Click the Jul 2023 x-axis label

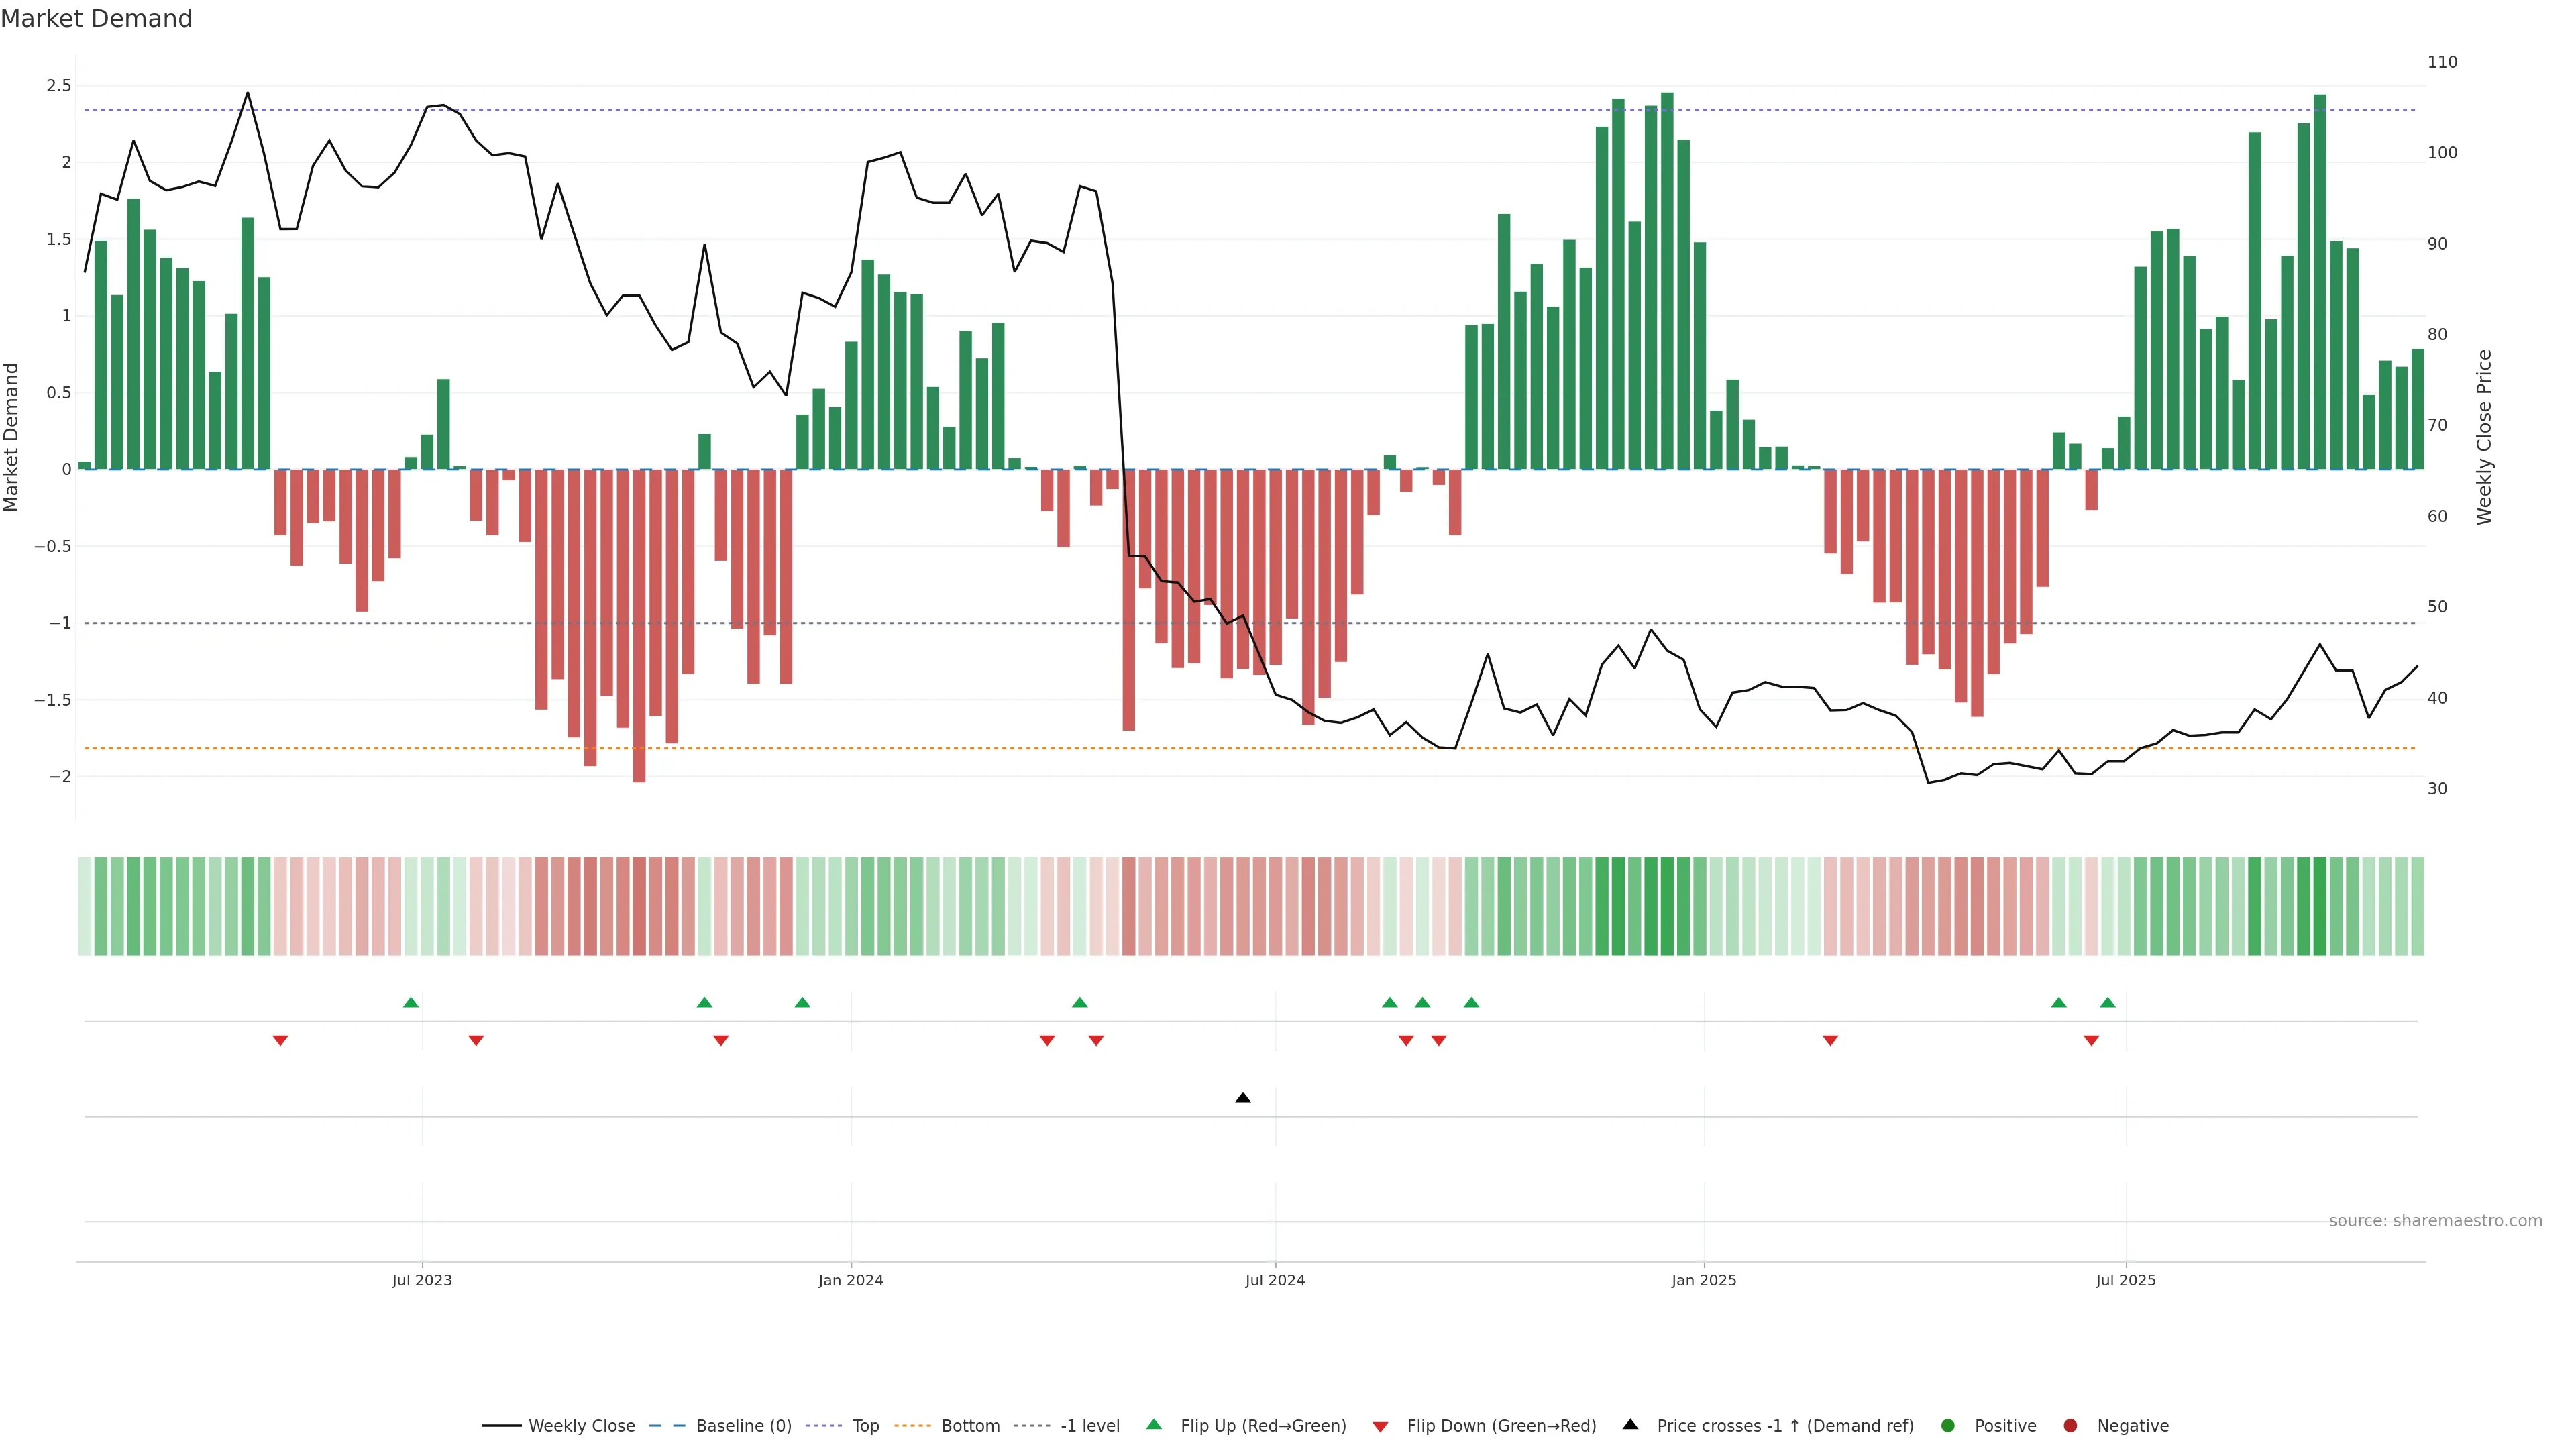pyautogui.click(x=422, y=1280)
